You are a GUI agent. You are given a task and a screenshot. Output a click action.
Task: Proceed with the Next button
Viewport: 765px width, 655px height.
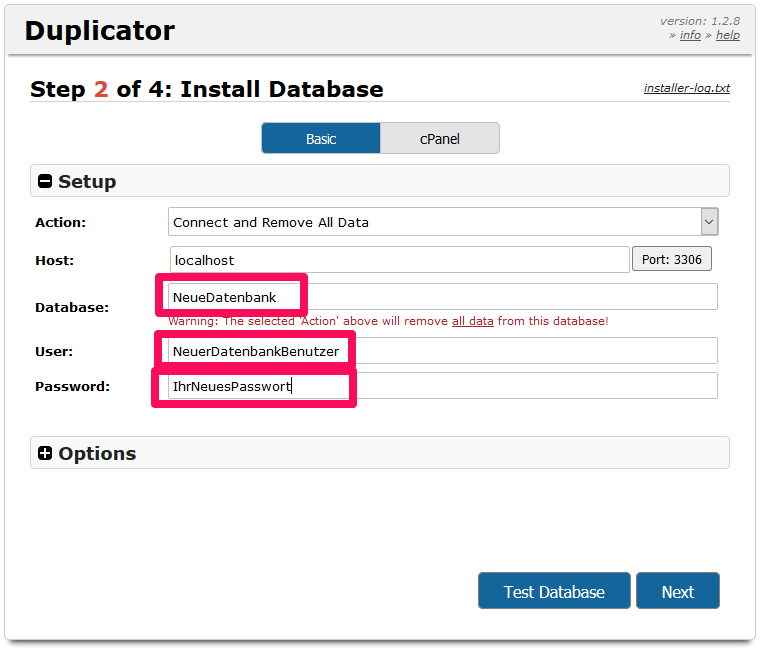(x=678, y=591)
